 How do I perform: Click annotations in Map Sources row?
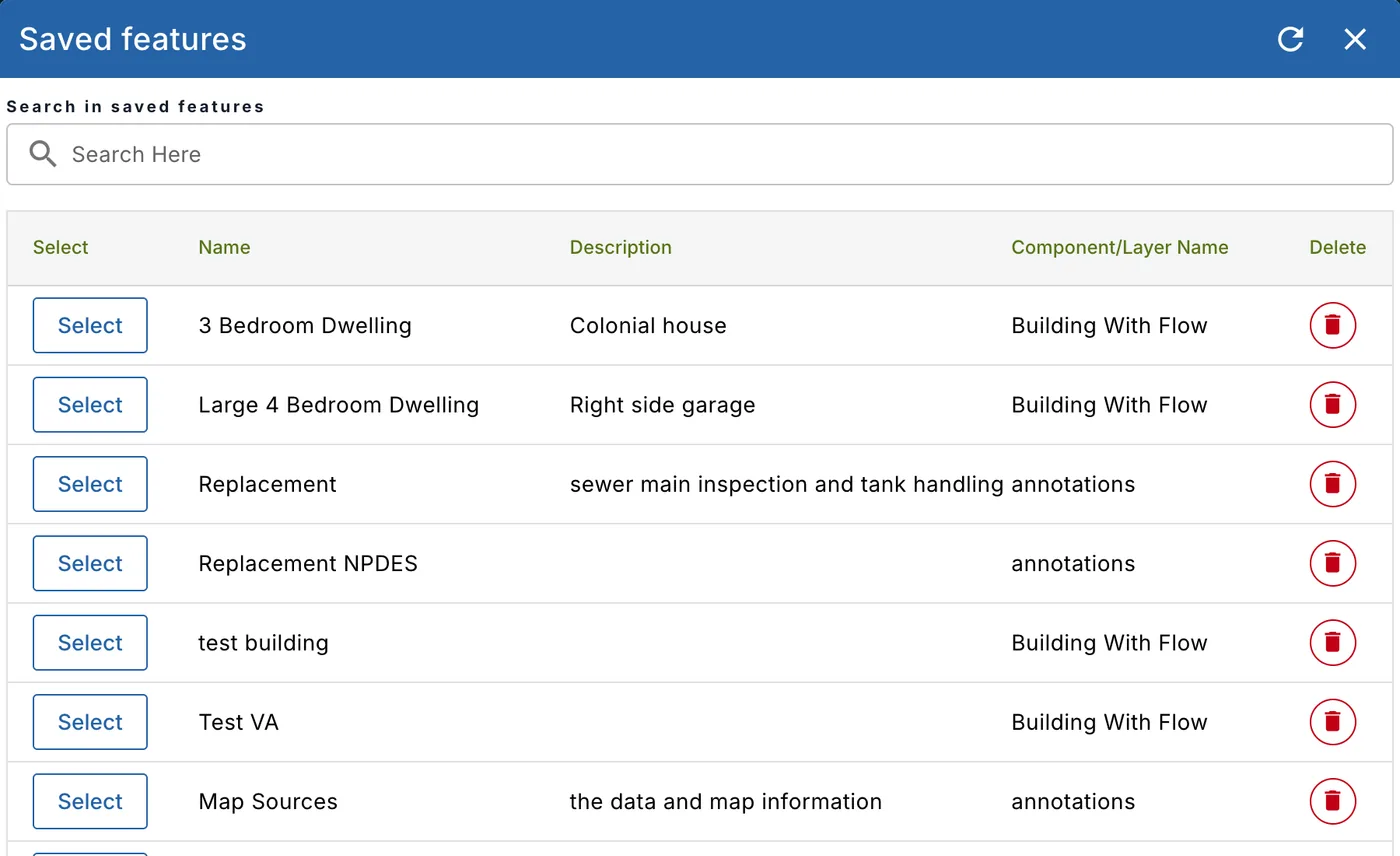[x=1073, y=801]
